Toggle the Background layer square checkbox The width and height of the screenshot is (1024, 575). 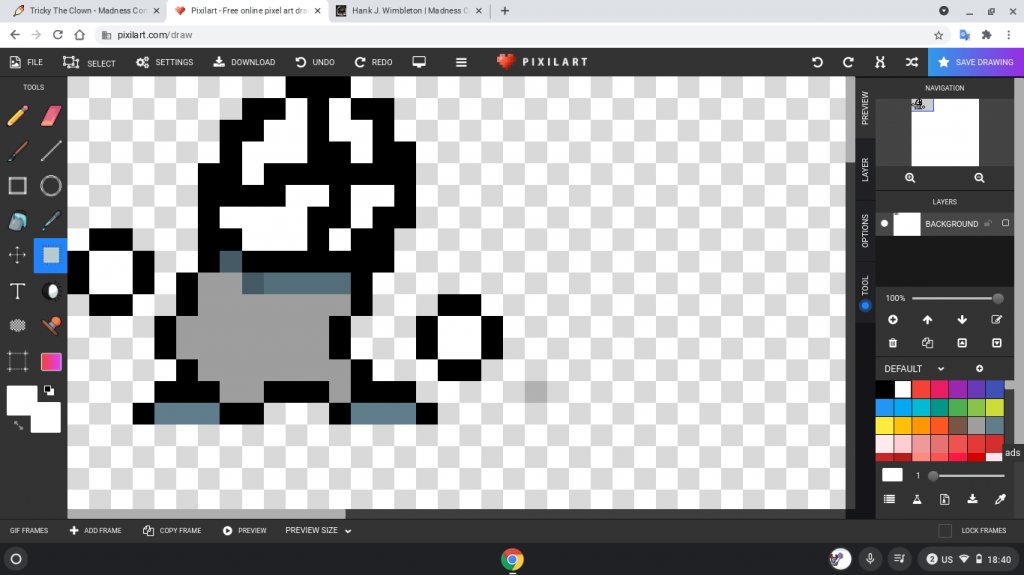coord(1006,223)
